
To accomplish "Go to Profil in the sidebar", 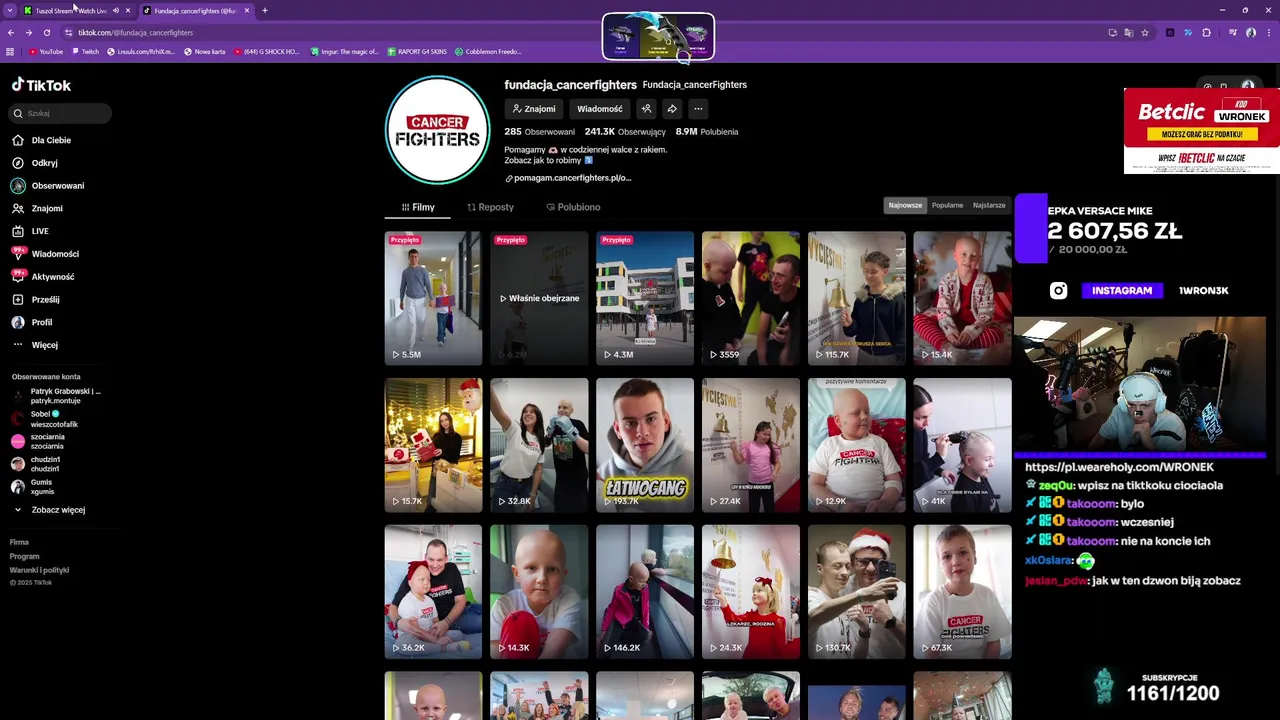I will pyautogui.click(x=41, y=322).
